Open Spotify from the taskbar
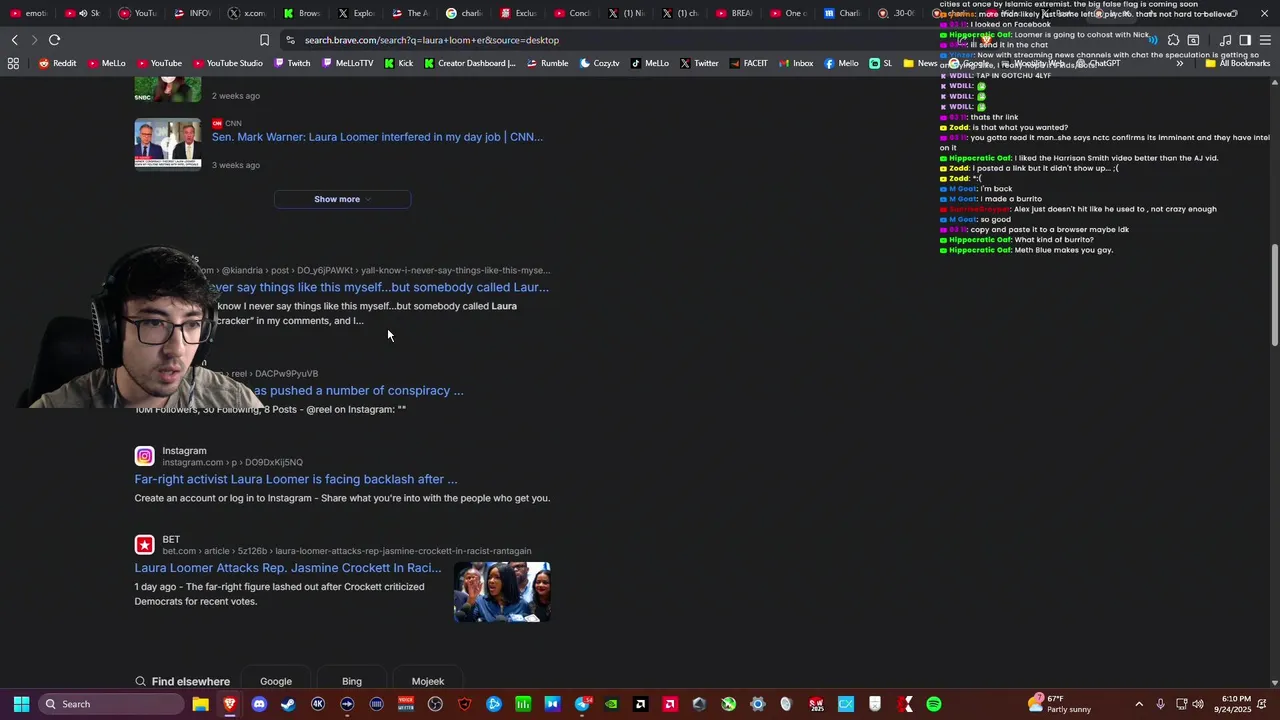Image resolution: width=1280 pixels, height=720 pixels. [x=934, y=704]
